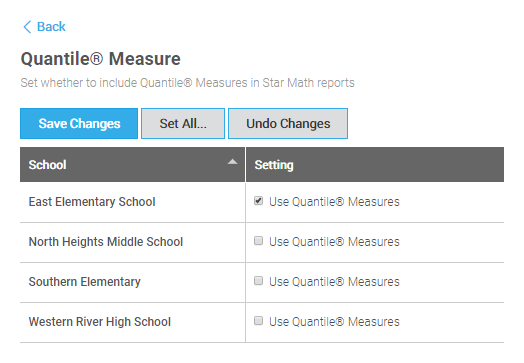524x363 pixels.
Task: Click East Elementary's Use Quantile Measures label
Action: 334,202
